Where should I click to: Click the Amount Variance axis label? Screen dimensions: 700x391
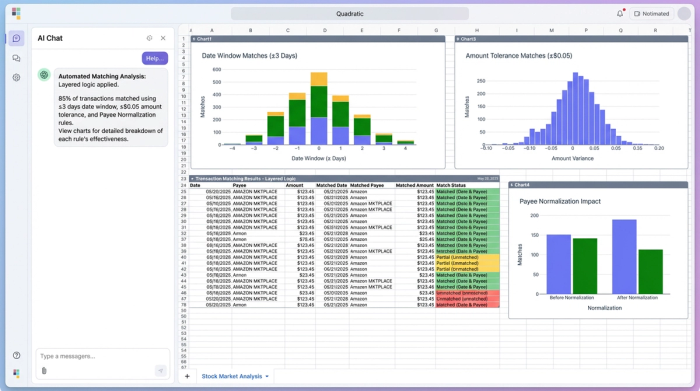pyautogui.click(x=572, y=158)
